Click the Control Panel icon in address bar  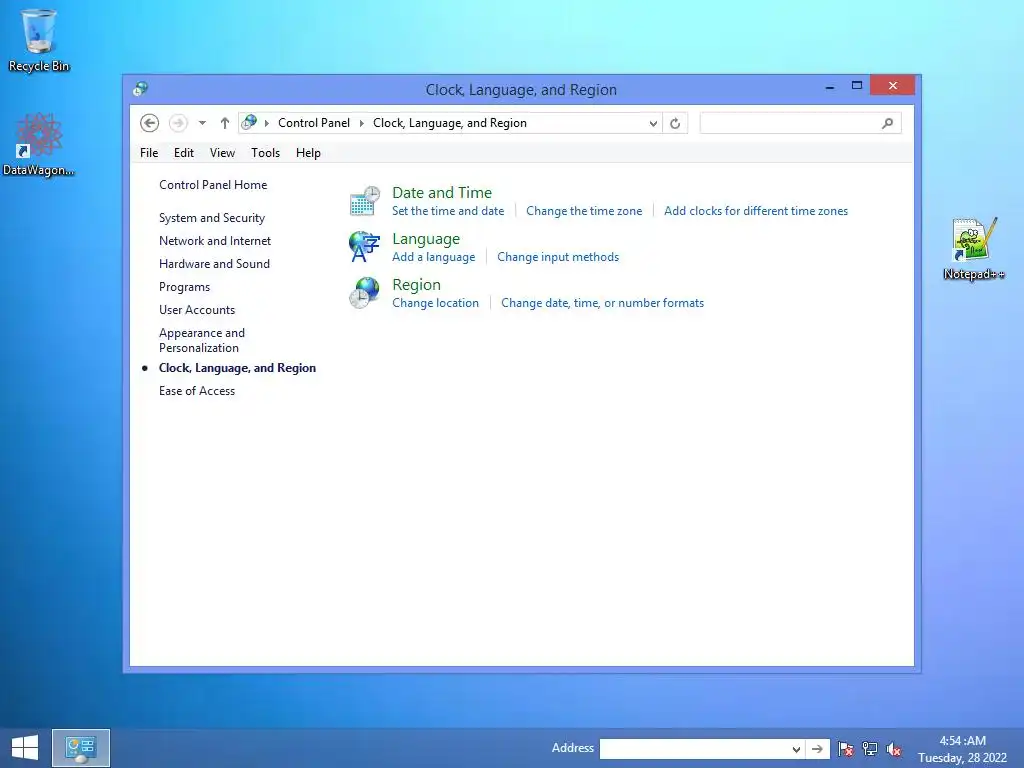pos(249,122)
